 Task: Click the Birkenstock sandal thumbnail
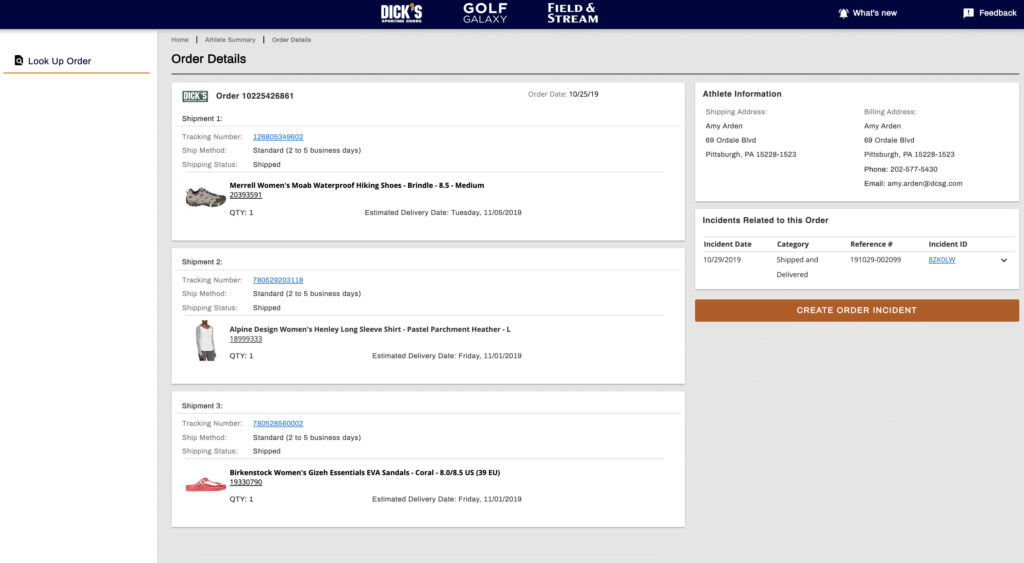205,484
